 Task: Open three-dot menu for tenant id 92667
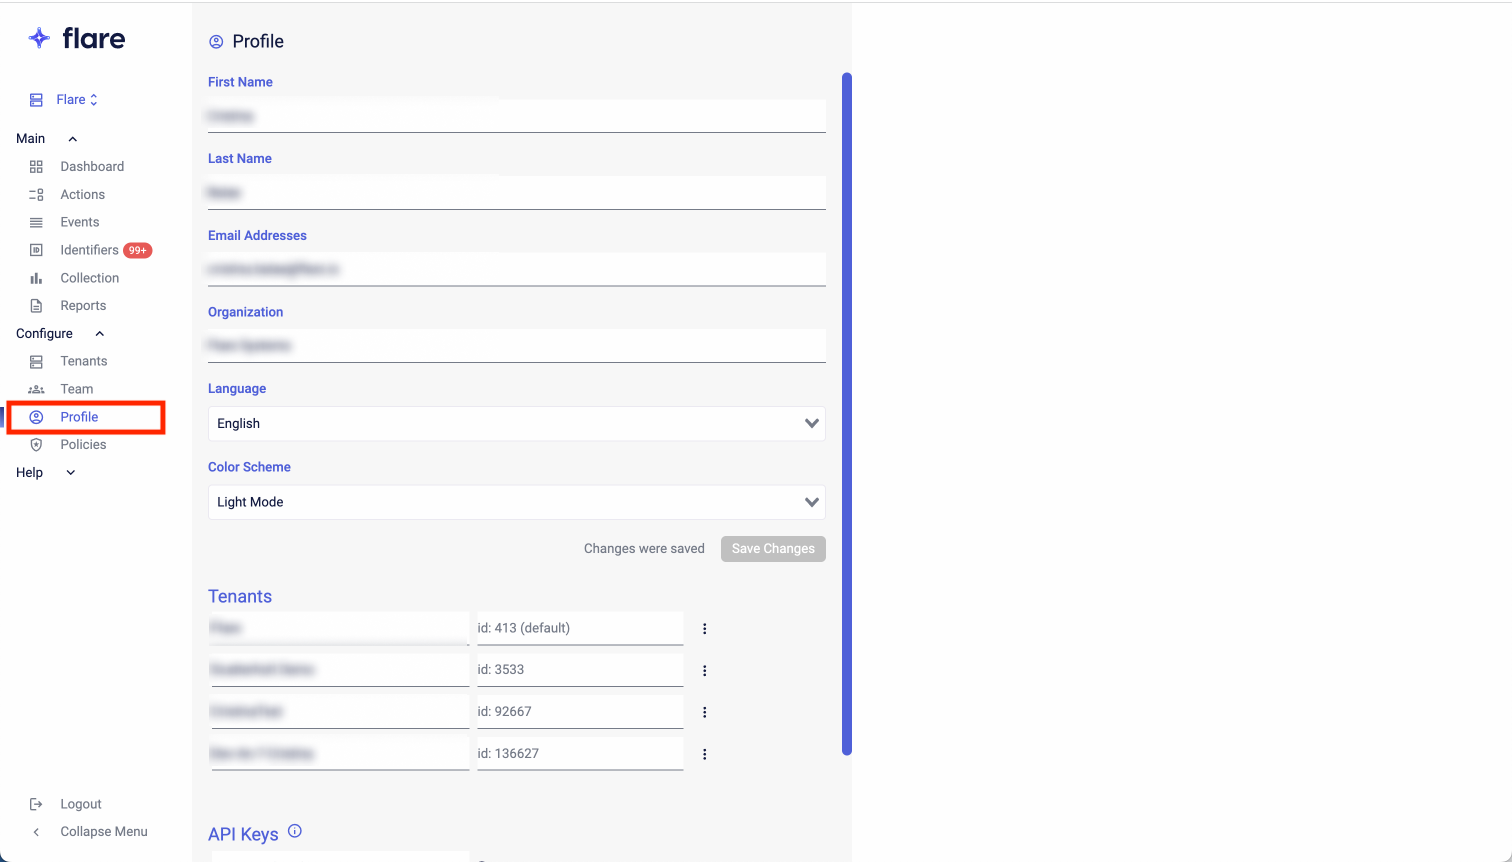tap(704, 712)
